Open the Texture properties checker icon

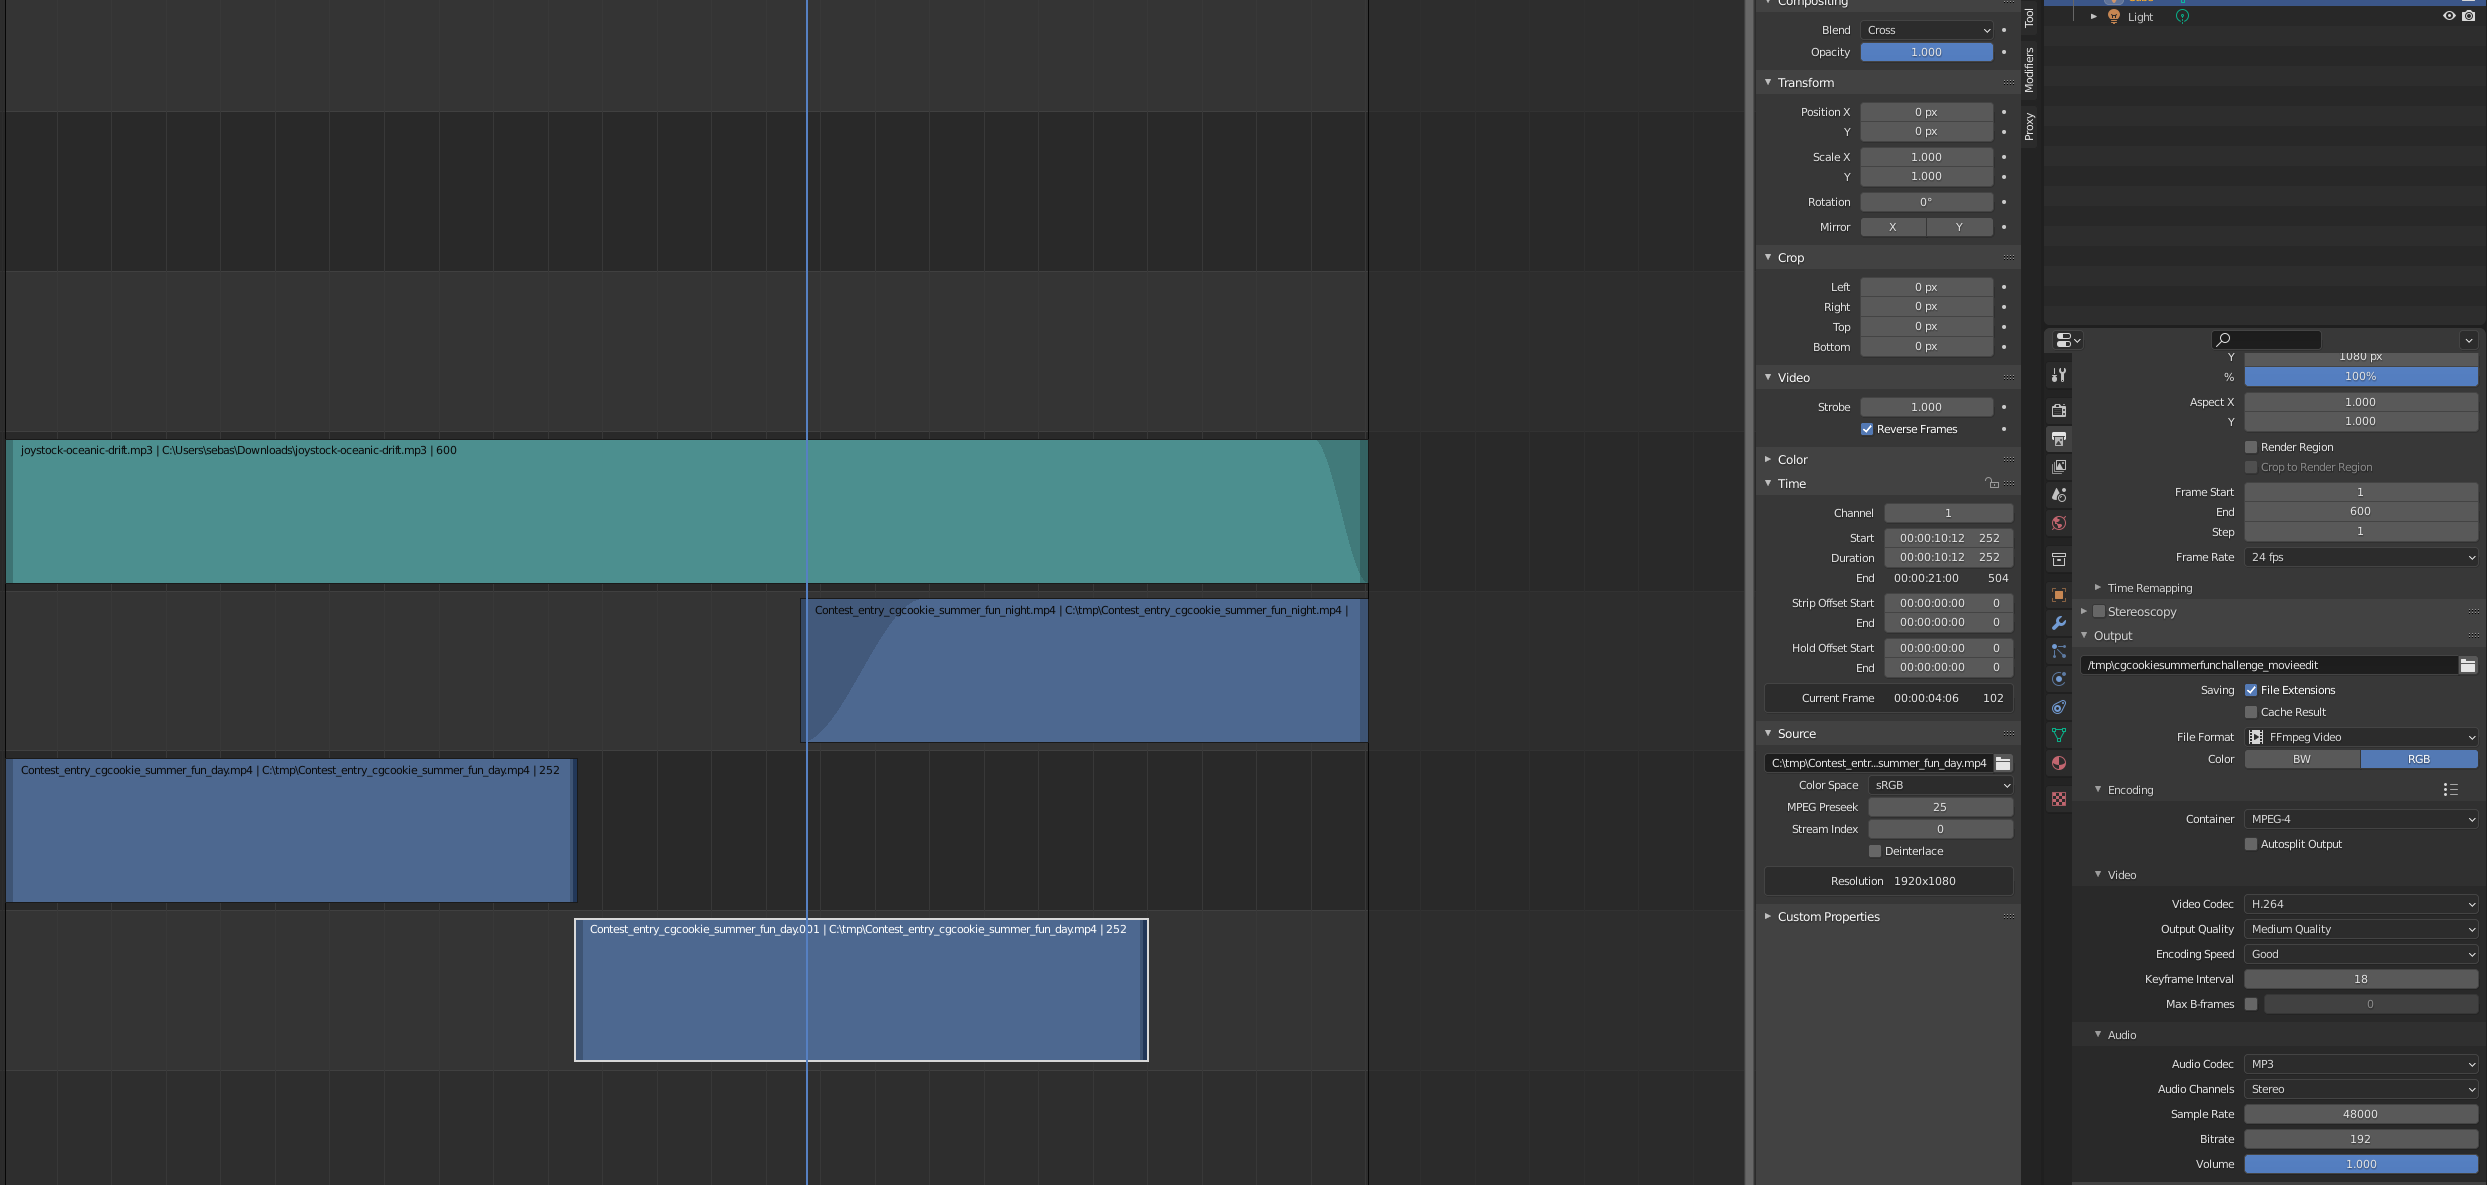pyautogui.click(x=2058, y=799)
